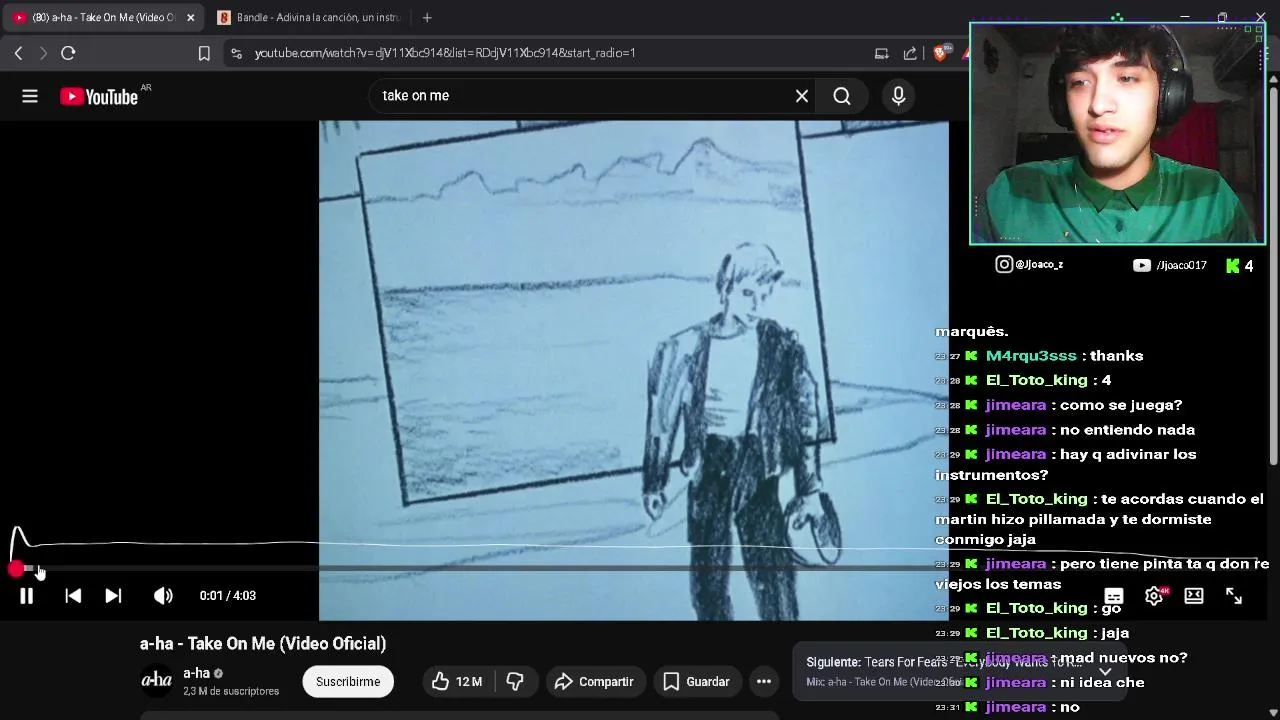Switch to the Bandle browser tab

pos(310,18)
